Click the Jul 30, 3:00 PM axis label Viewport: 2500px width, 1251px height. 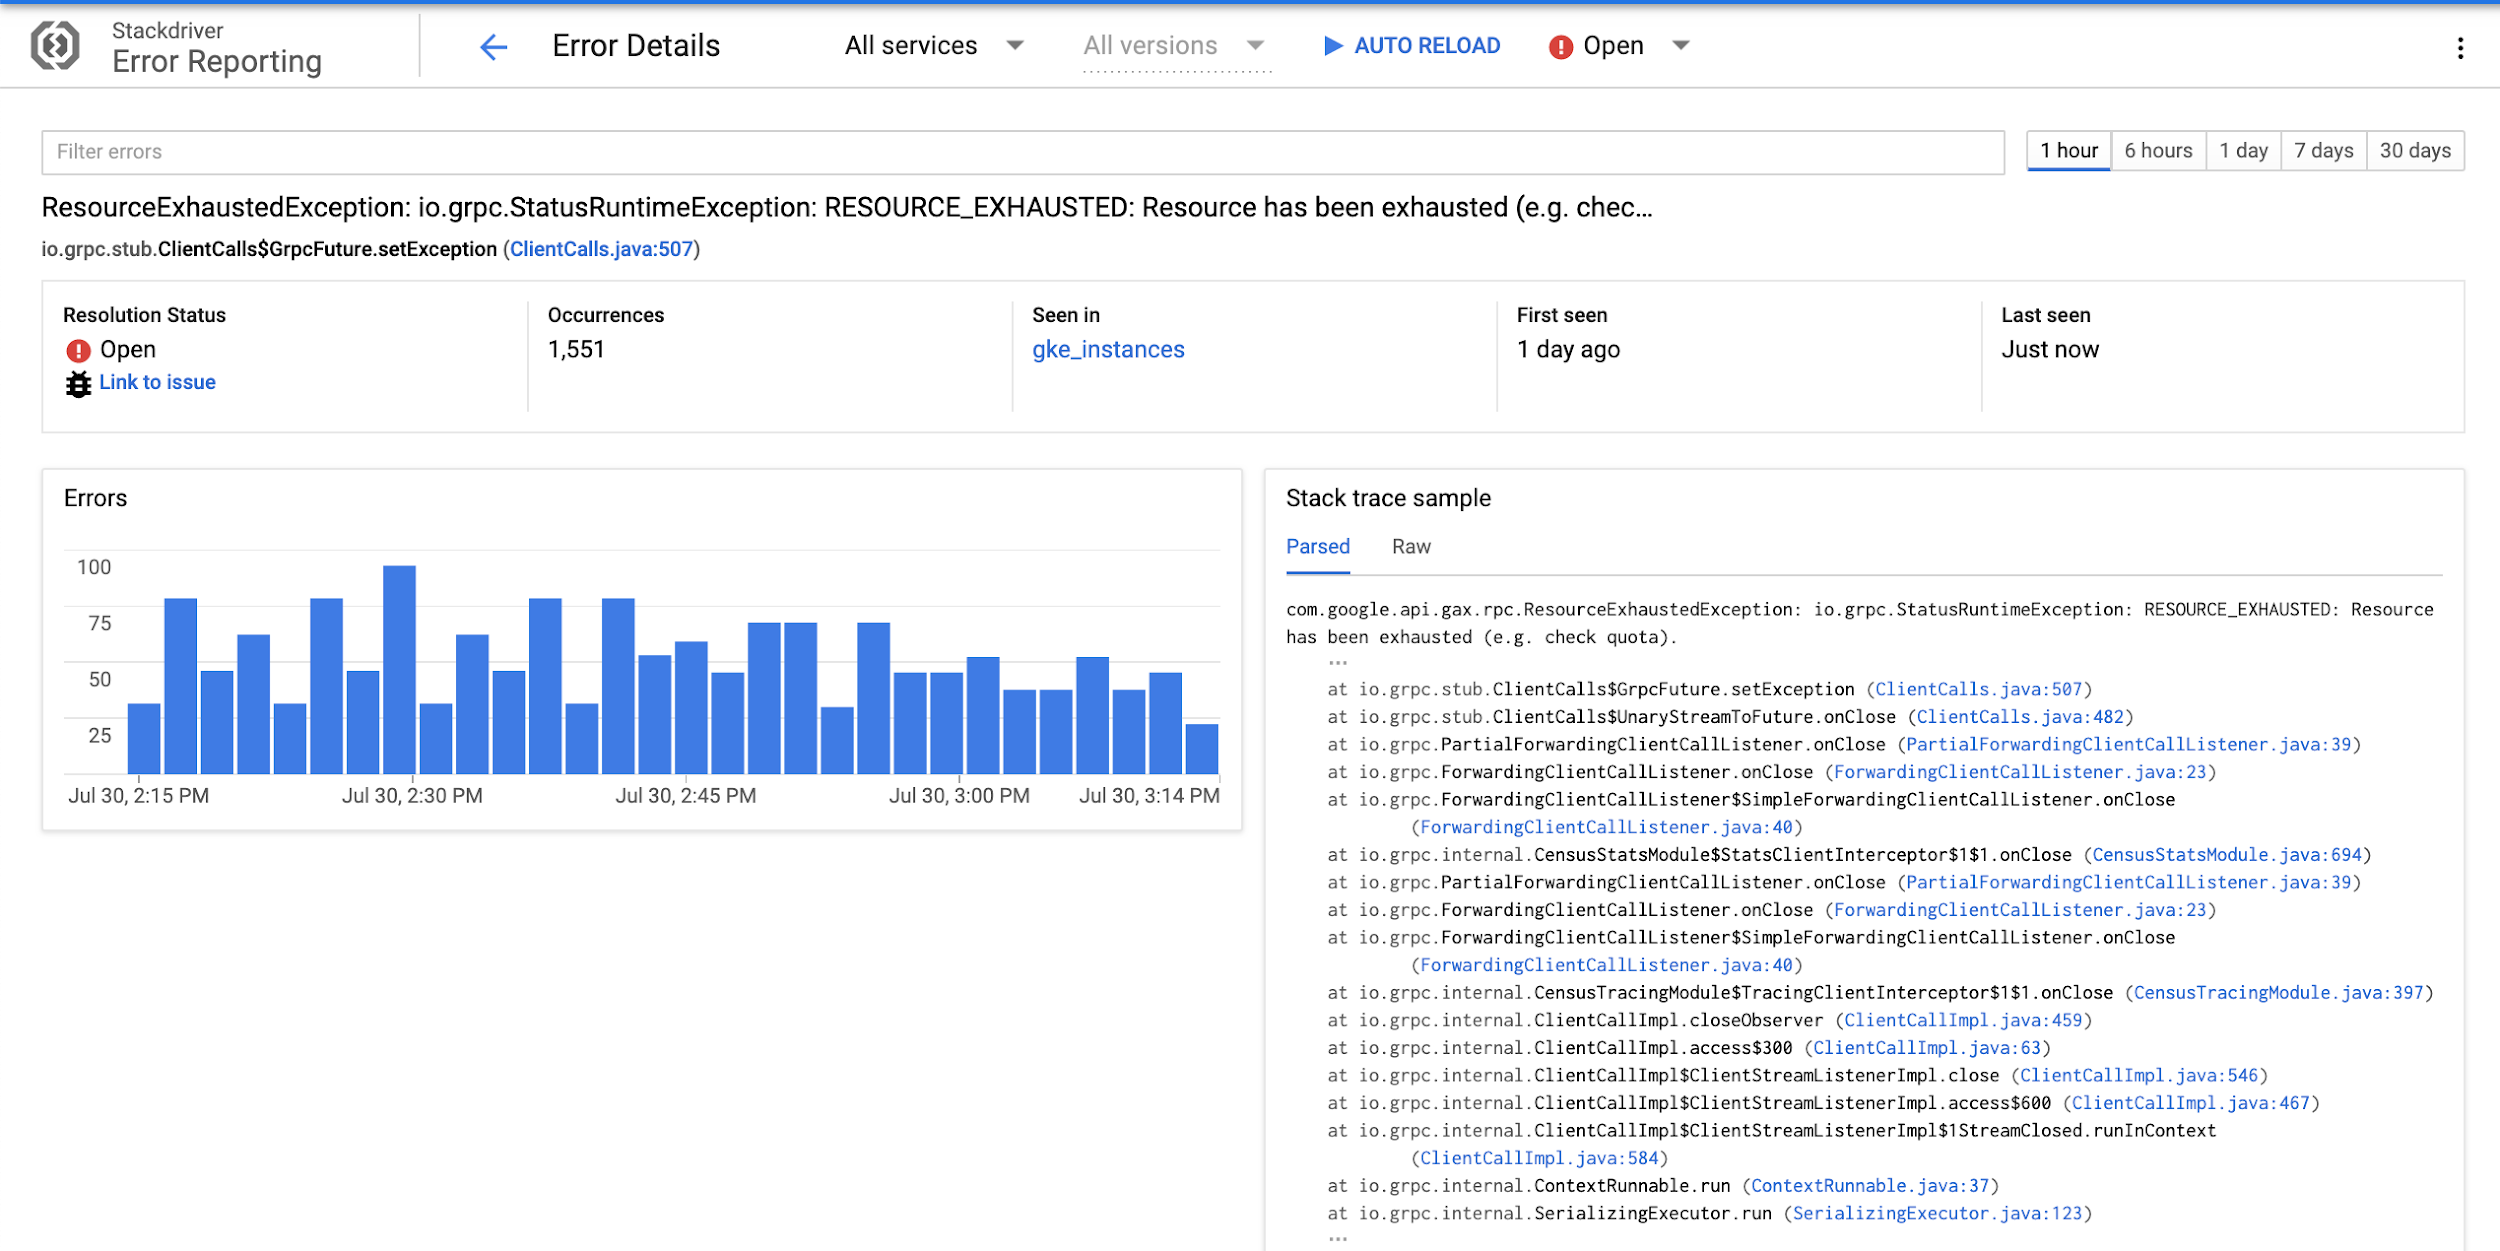959,796
